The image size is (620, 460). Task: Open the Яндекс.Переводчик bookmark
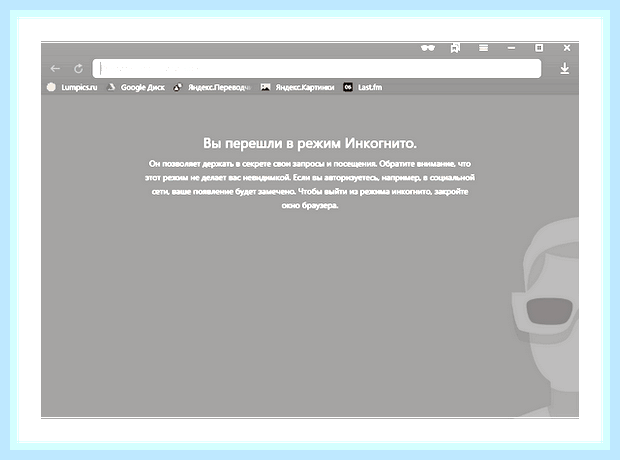212,87
